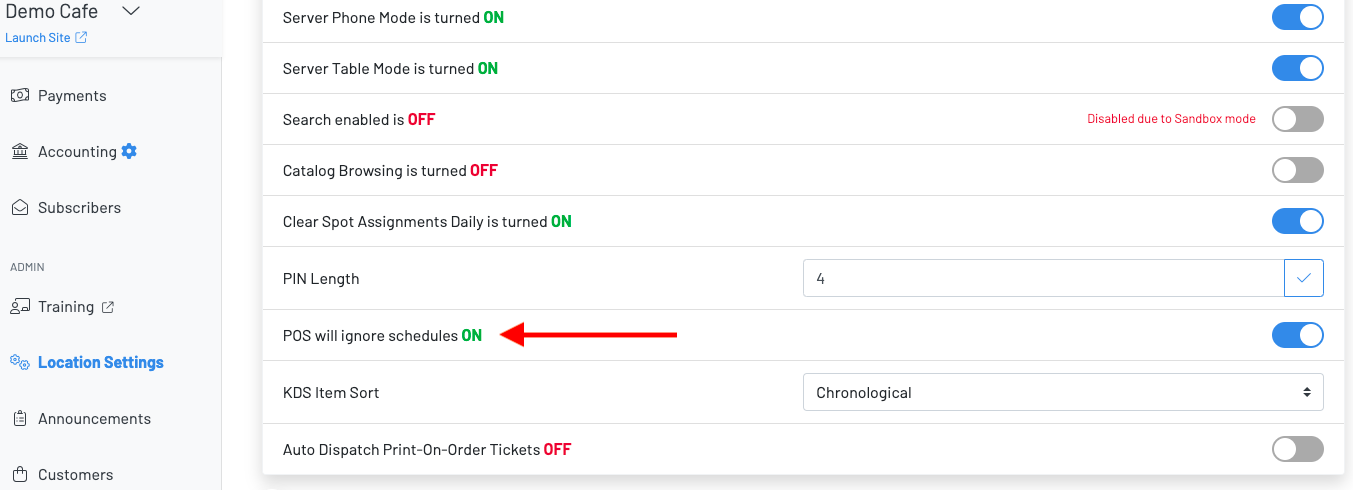The height and width of the screenshot is (490, 1353).
Task: Open the KDS Item Sort dropdown
Action: (1062, 393)
